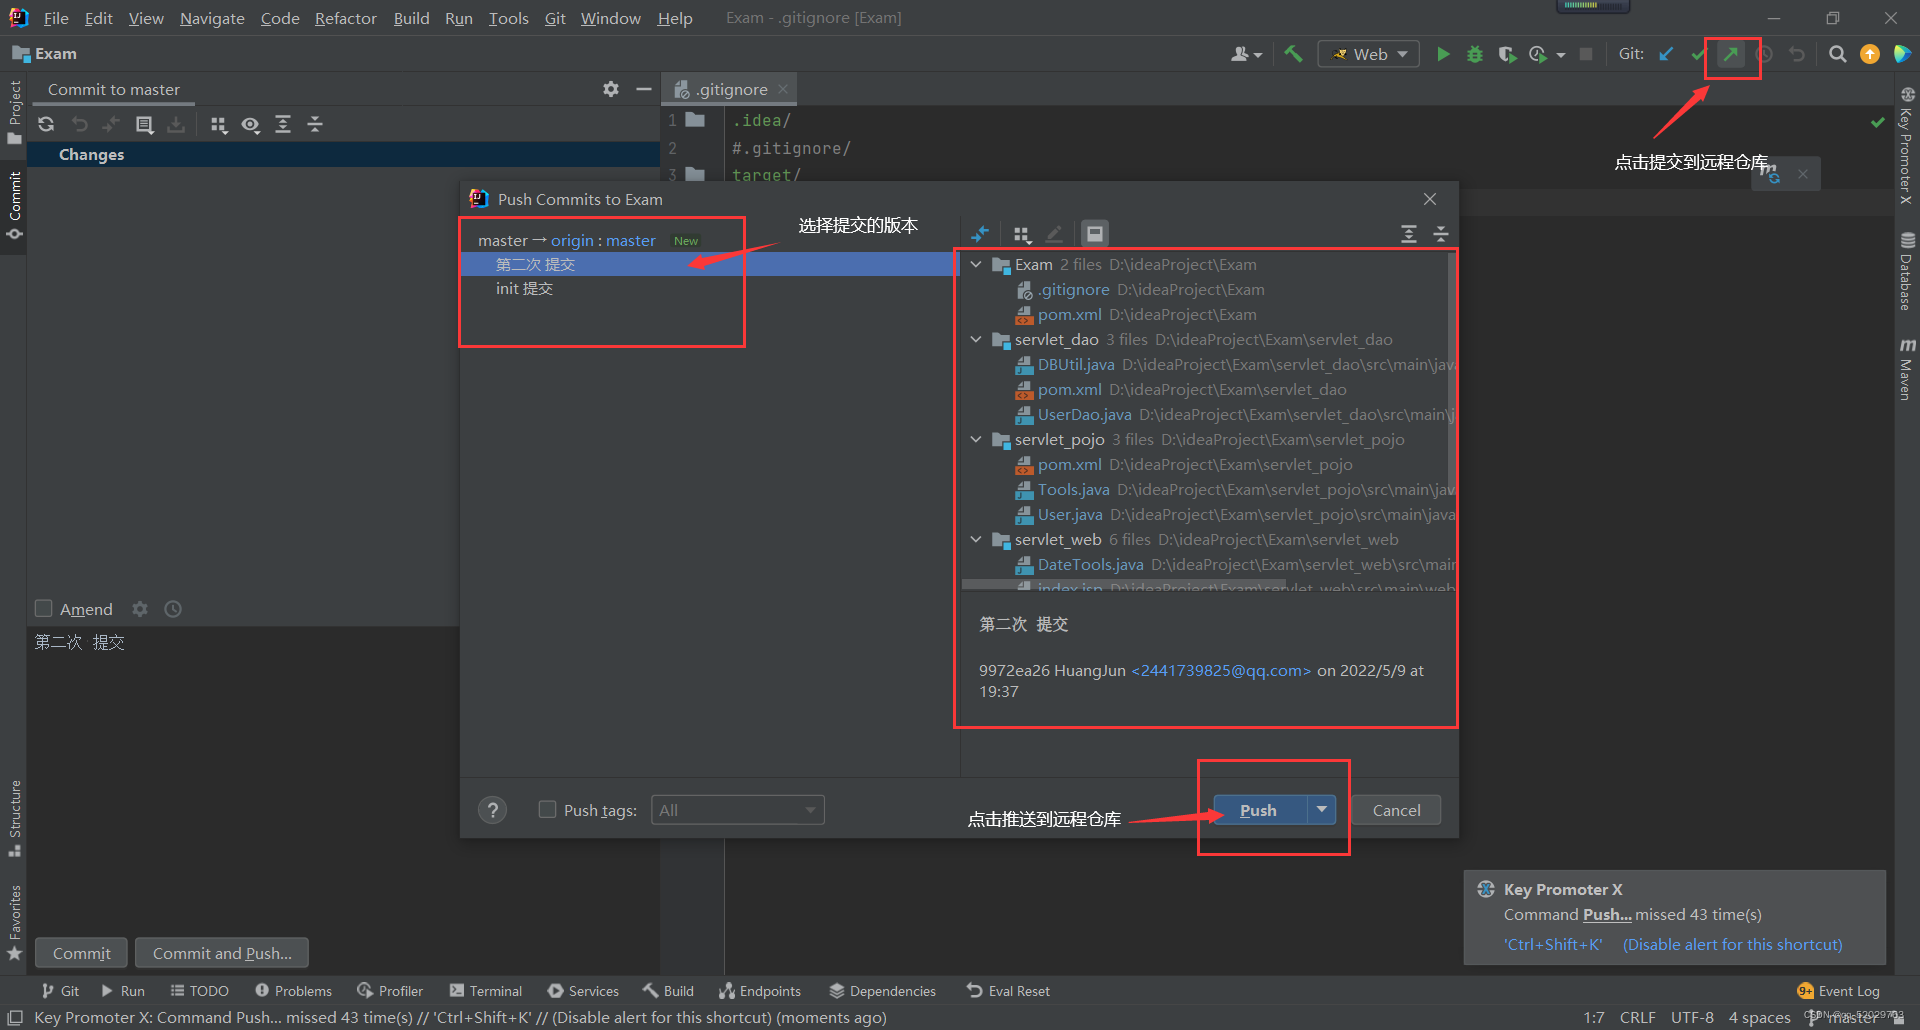Screen dimensions: 1920x1030
Task: Click the Git push arrow toolbar icon
Action: pyautogui.click(x=1730, y=54)
